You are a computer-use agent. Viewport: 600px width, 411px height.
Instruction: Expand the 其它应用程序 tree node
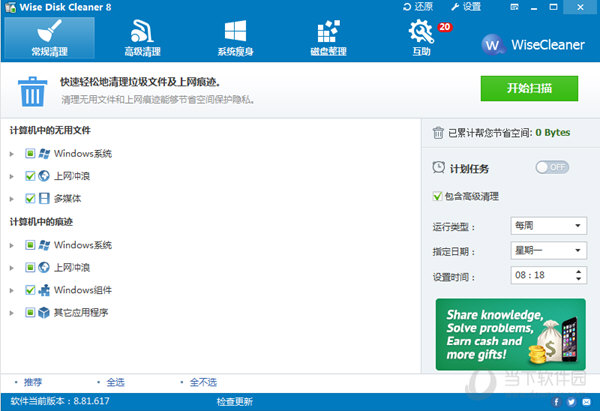11,313
